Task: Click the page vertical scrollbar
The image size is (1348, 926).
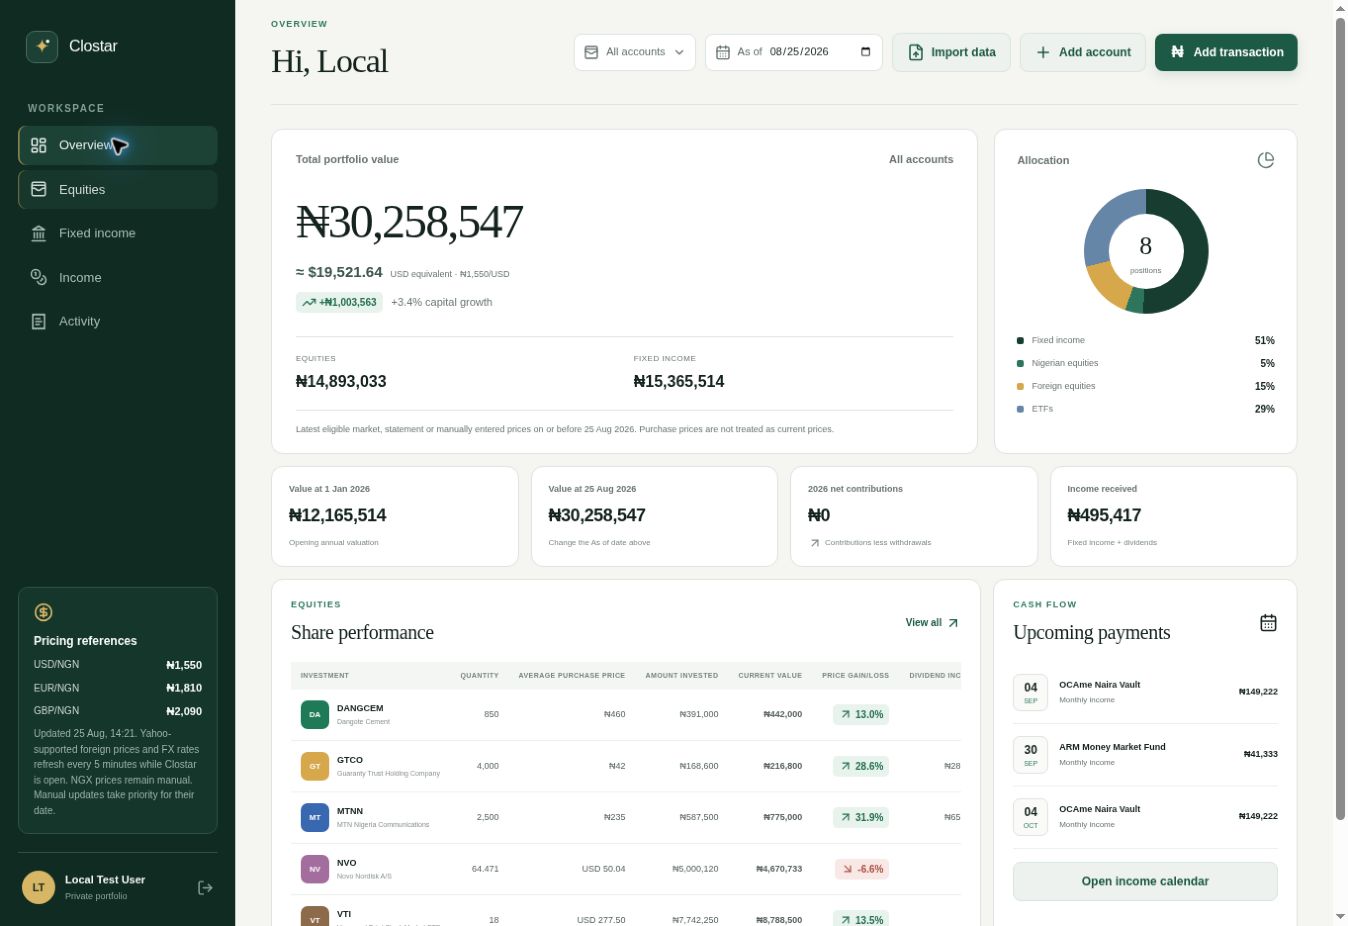Action: click(1340, 420)
